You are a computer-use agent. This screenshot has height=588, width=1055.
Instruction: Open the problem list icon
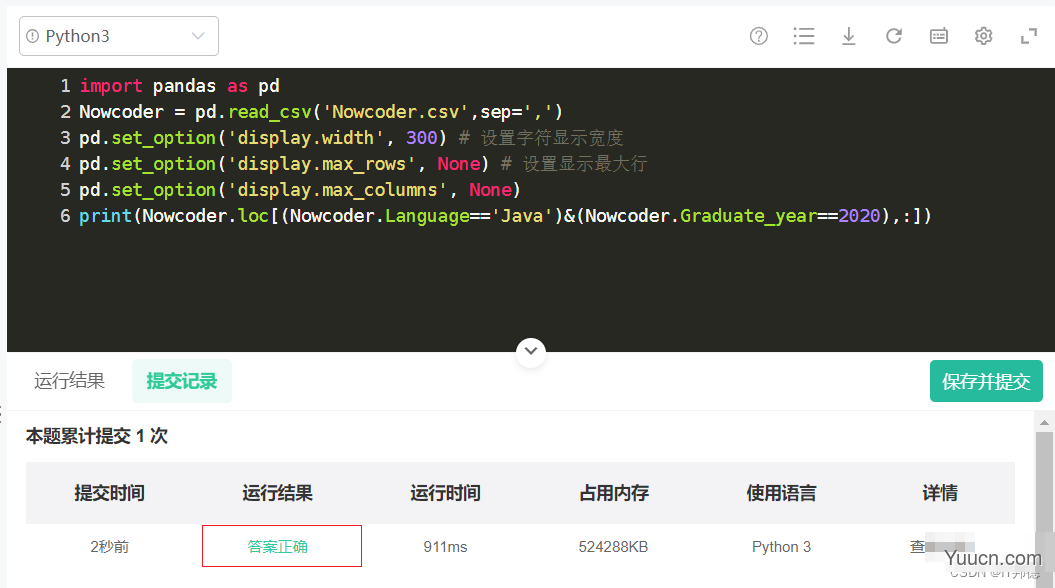(x=803, y=36)
